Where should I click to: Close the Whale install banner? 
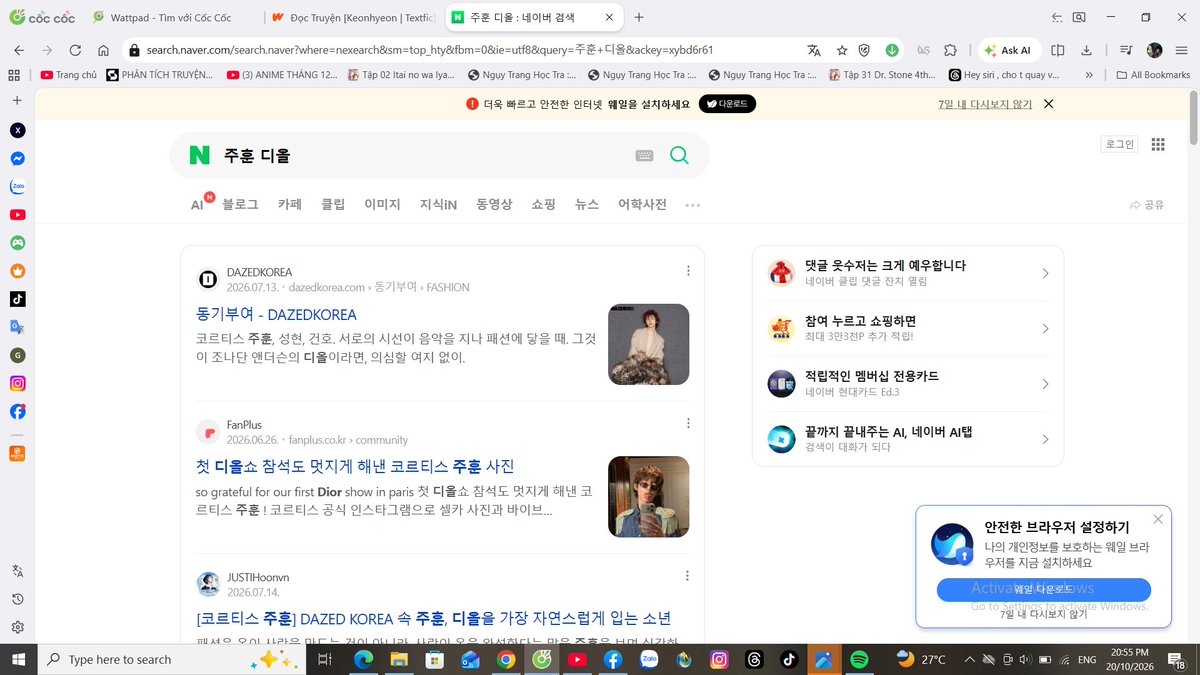coord(1048,104)
